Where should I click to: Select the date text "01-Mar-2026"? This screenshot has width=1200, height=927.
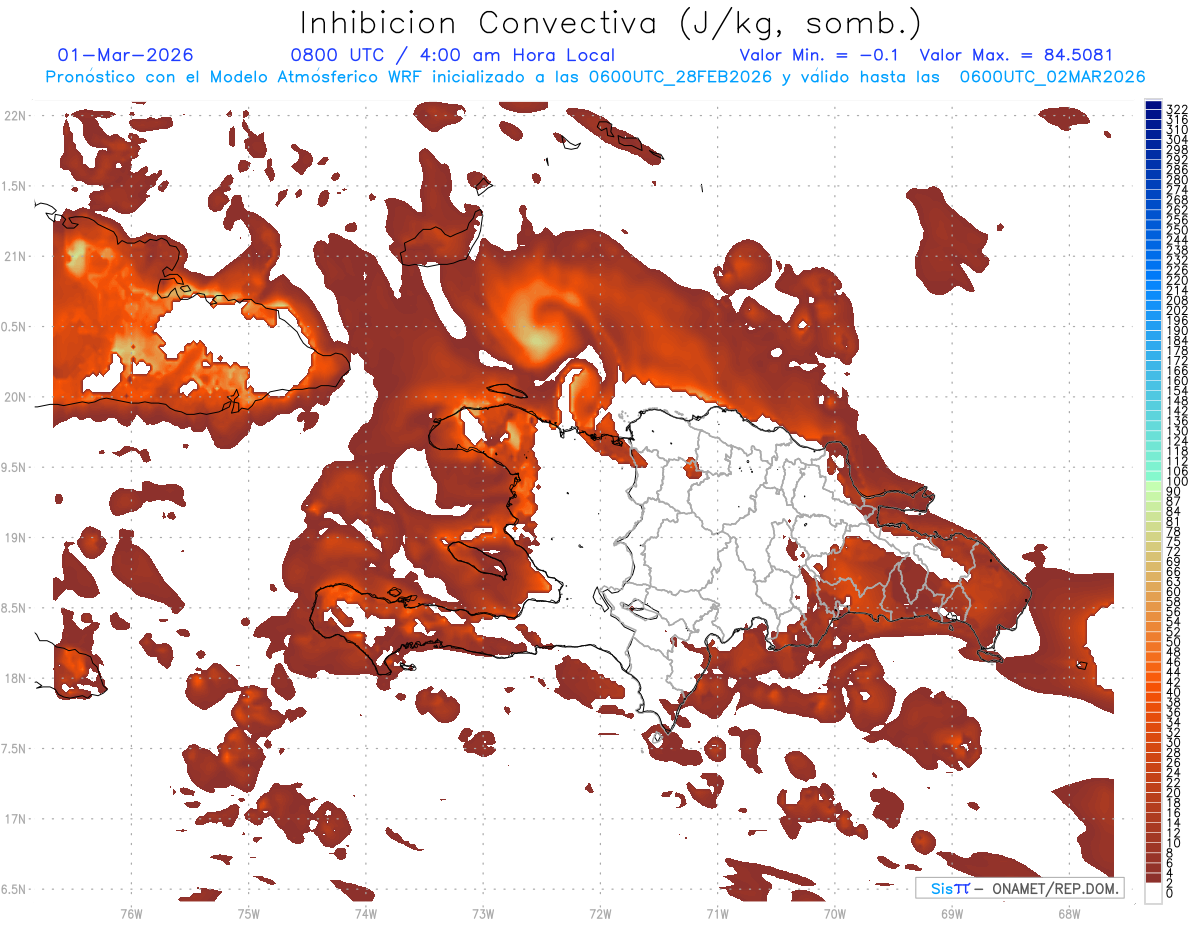(126, 55)
